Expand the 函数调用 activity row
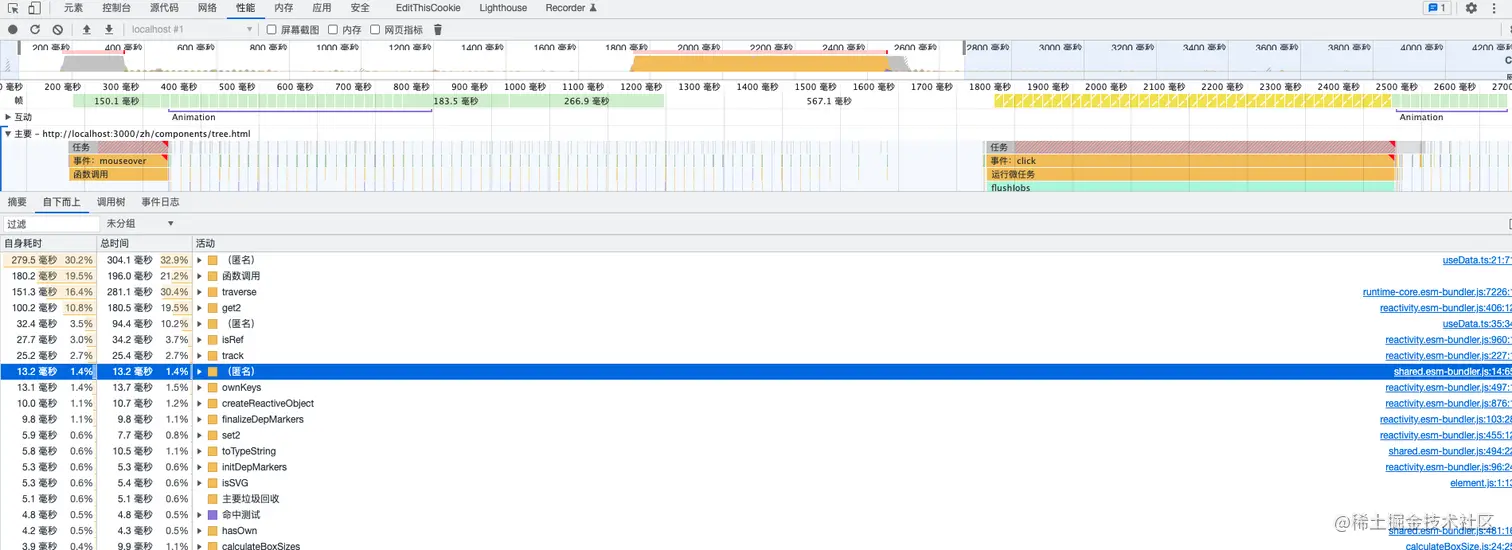1512x550 pixels. tap(199, 276)
